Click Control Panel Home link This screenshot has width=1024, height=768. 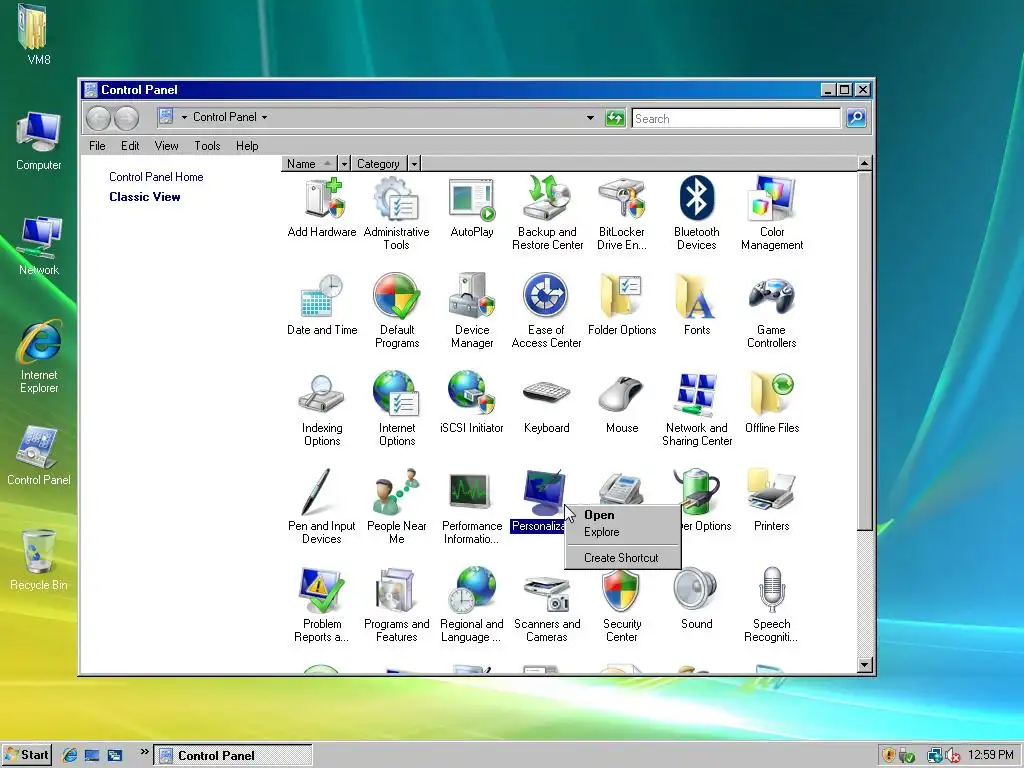click(156, 176)
